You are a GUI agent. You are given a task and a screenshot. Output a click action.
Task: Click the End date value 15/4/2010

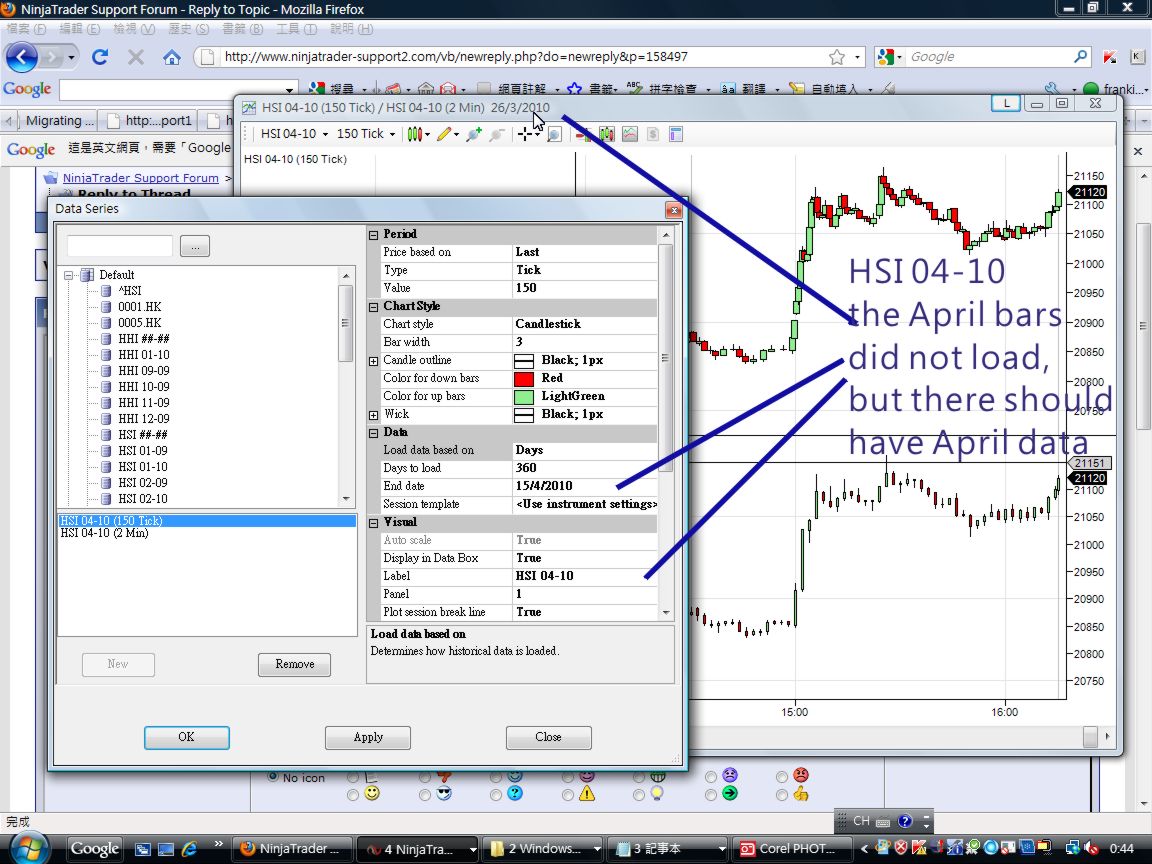(x=544, y=486)
